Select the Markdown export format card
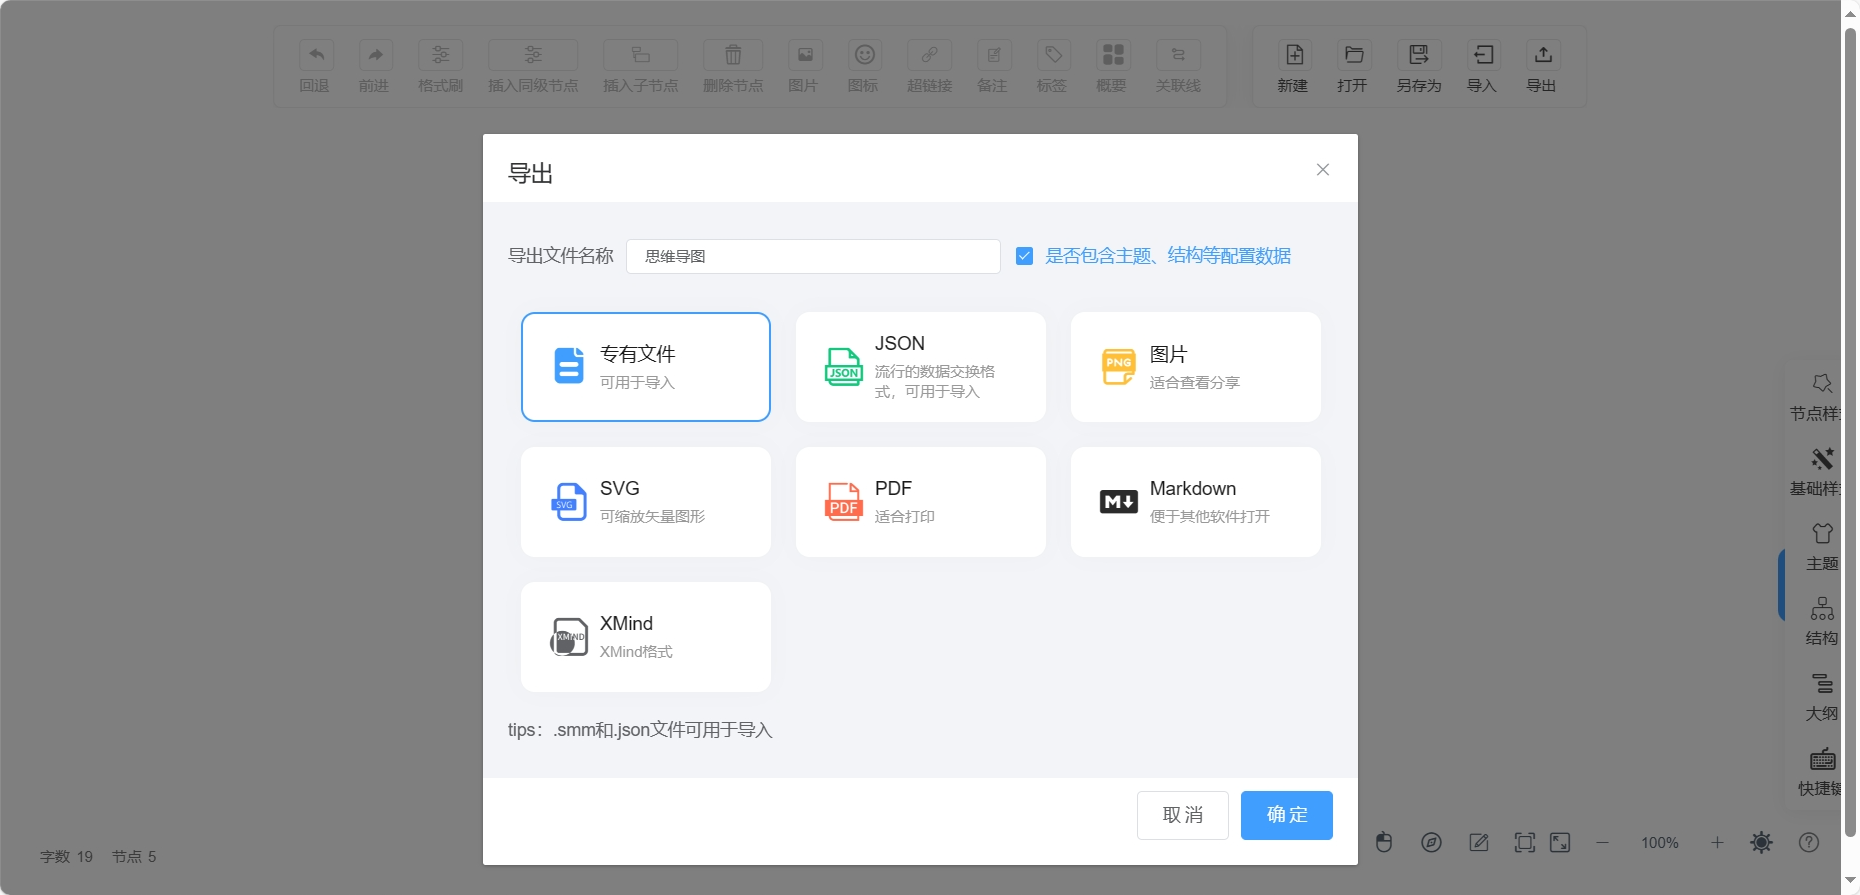This screenshot has height=895, width=1860. [x=1195, y=502]
